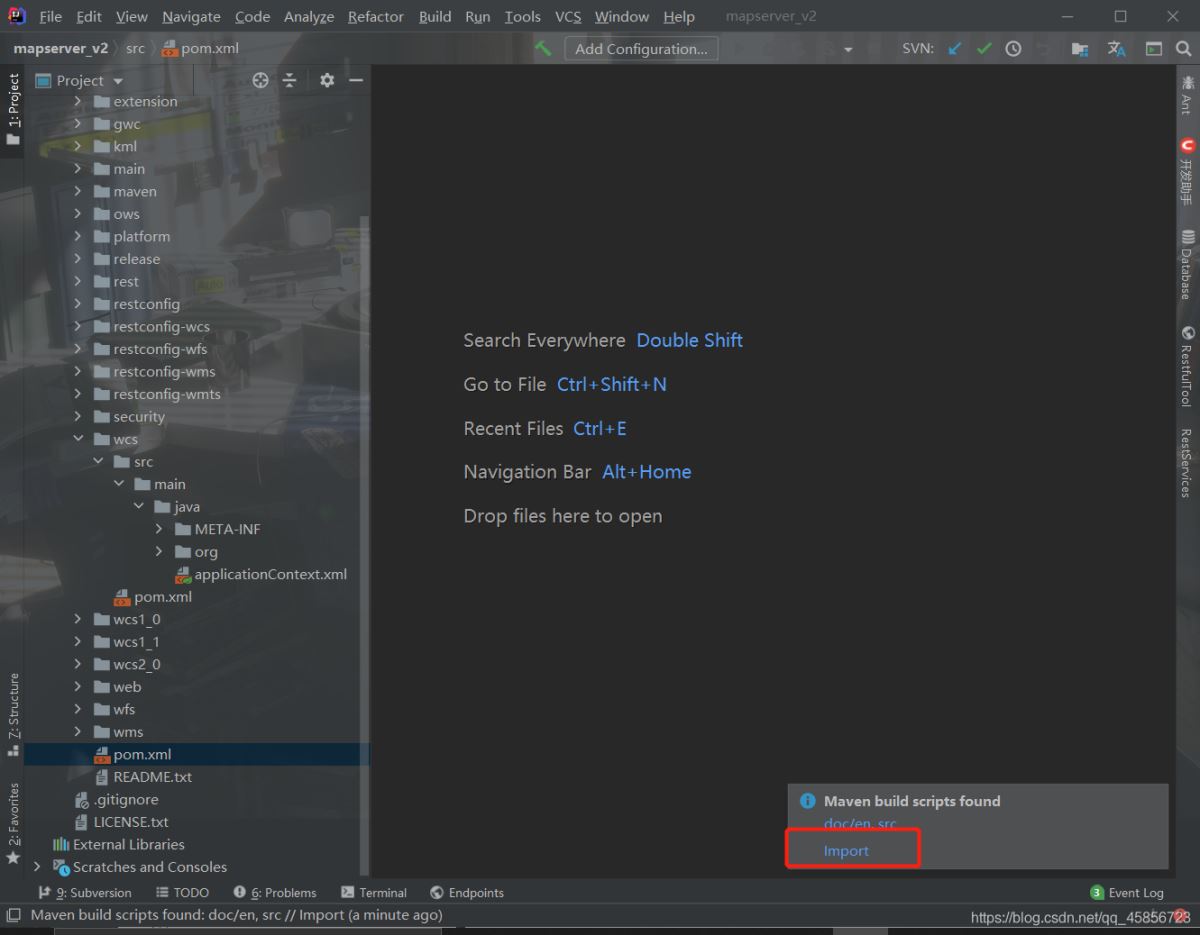This screenshot has width=1200, height=935.
Task: Open Project panel settings gear
Action: pyautogui.click(x=327, y=80)
